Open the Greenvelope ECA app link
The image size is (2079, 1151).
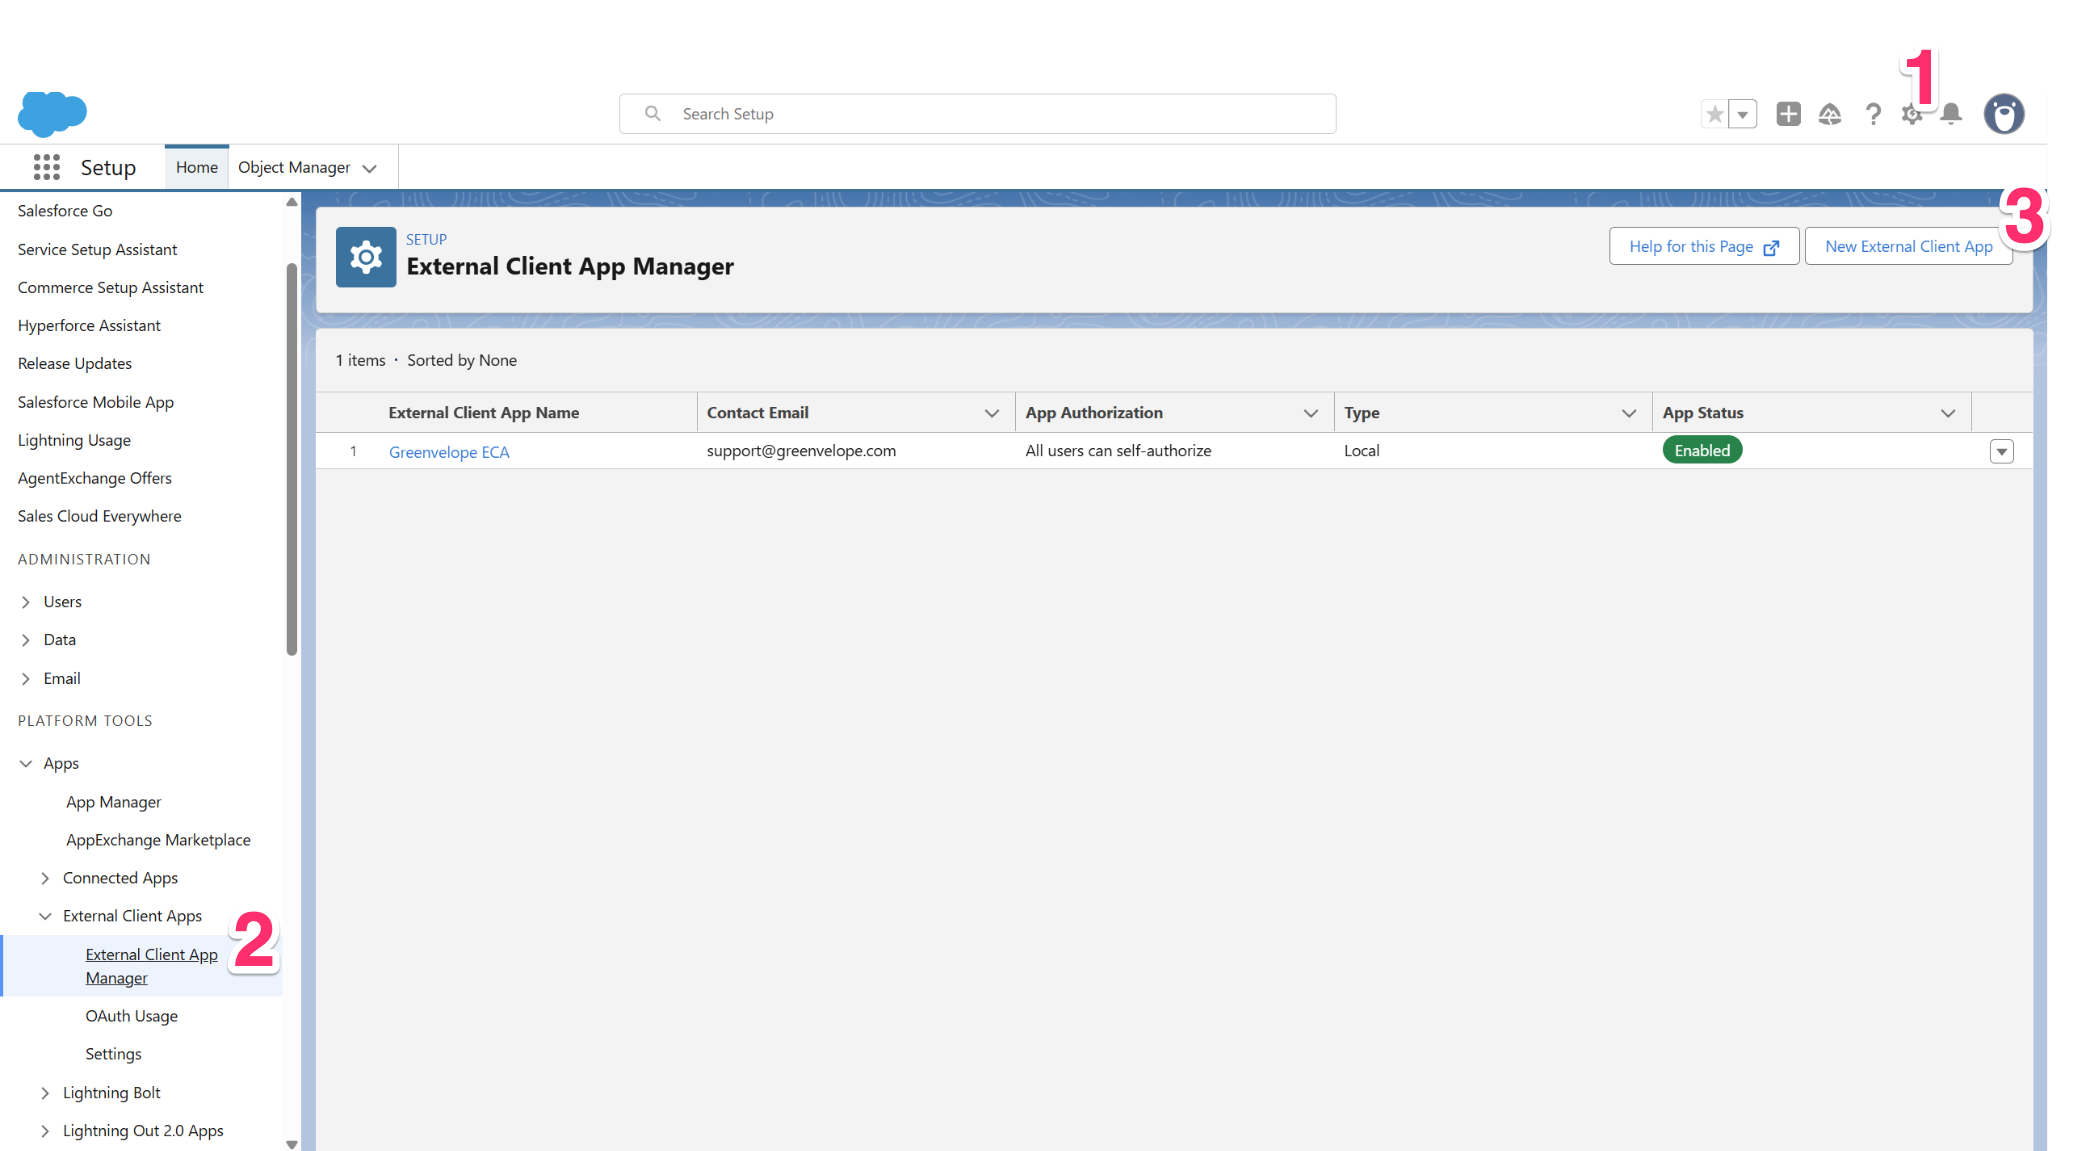click(449, 452)
